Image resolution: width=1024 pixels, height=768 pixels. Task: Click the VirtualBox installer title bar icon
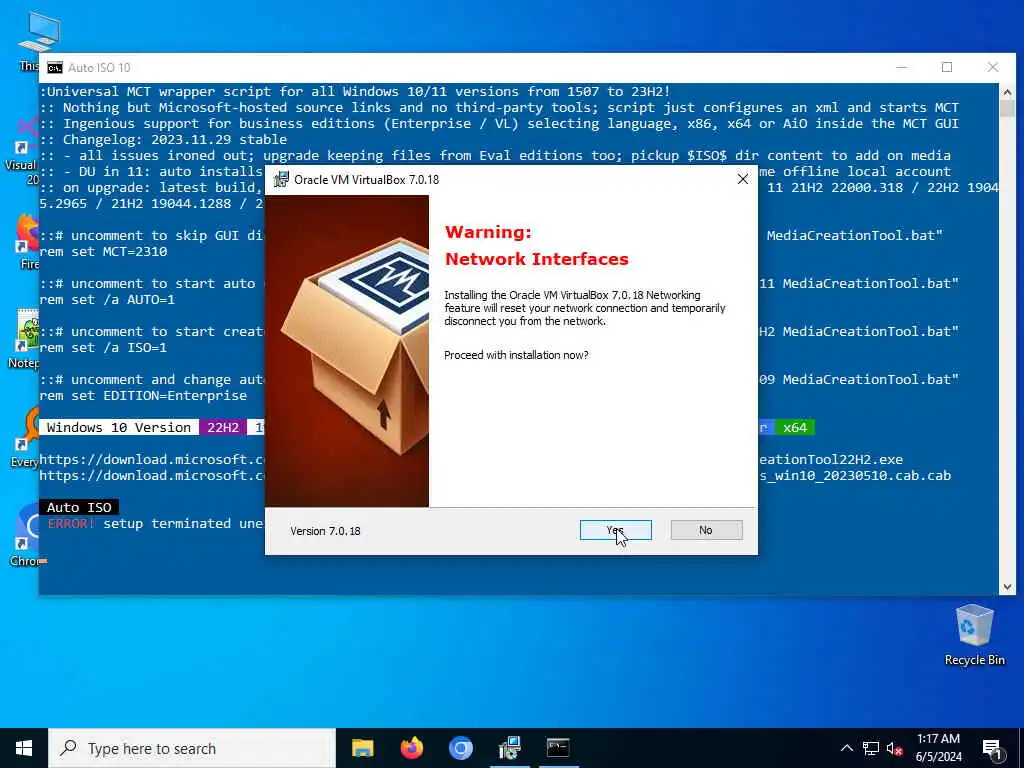[281, 180]
